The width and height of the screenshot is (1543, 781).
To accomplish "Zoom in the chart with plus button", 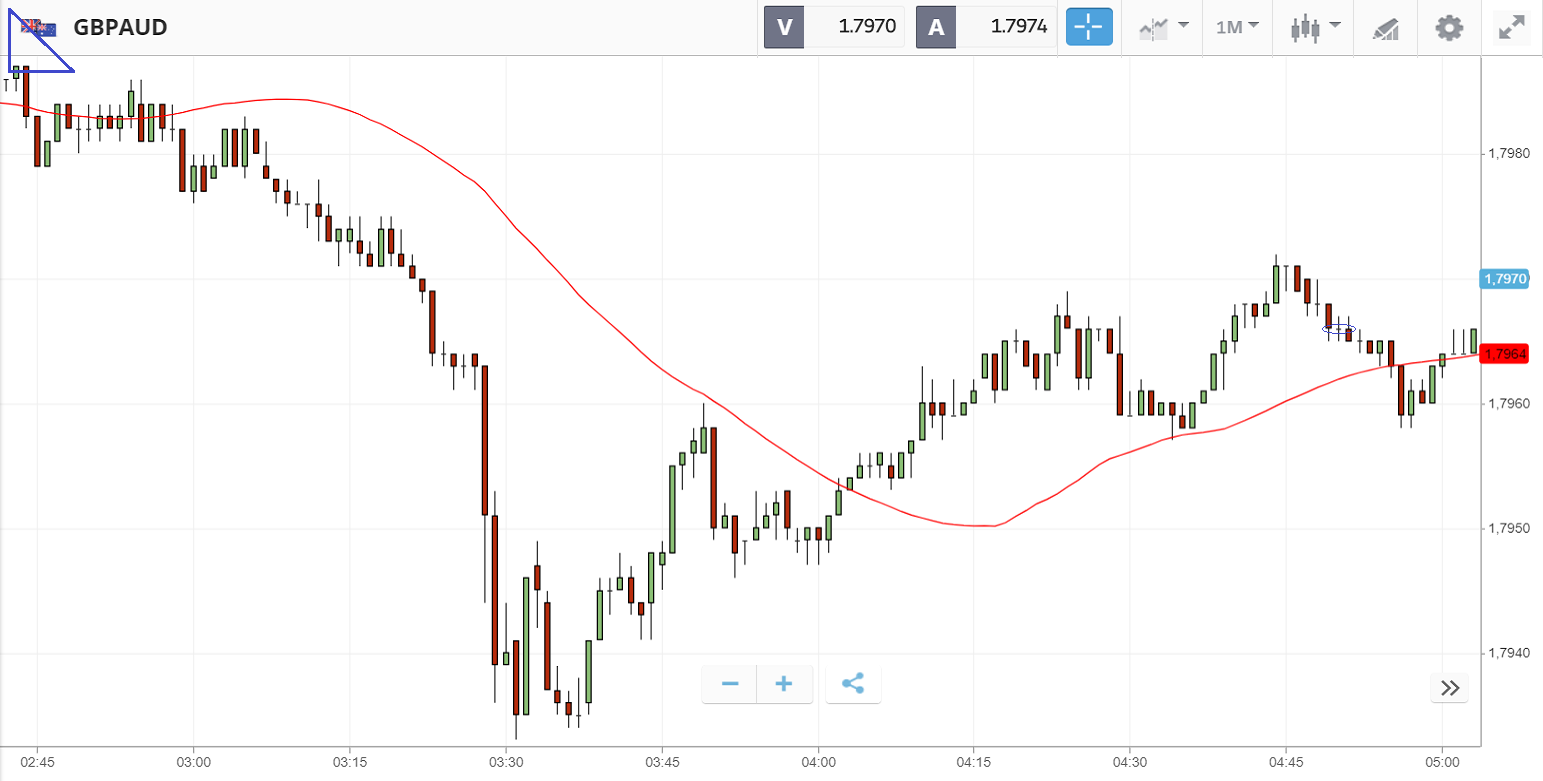I will click(784, 684).
